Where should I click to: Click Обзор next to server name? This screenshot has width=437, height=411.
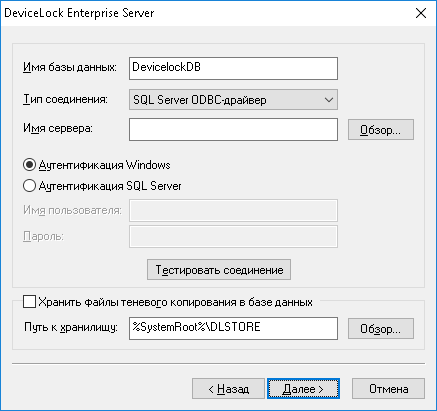pos(381,130)
